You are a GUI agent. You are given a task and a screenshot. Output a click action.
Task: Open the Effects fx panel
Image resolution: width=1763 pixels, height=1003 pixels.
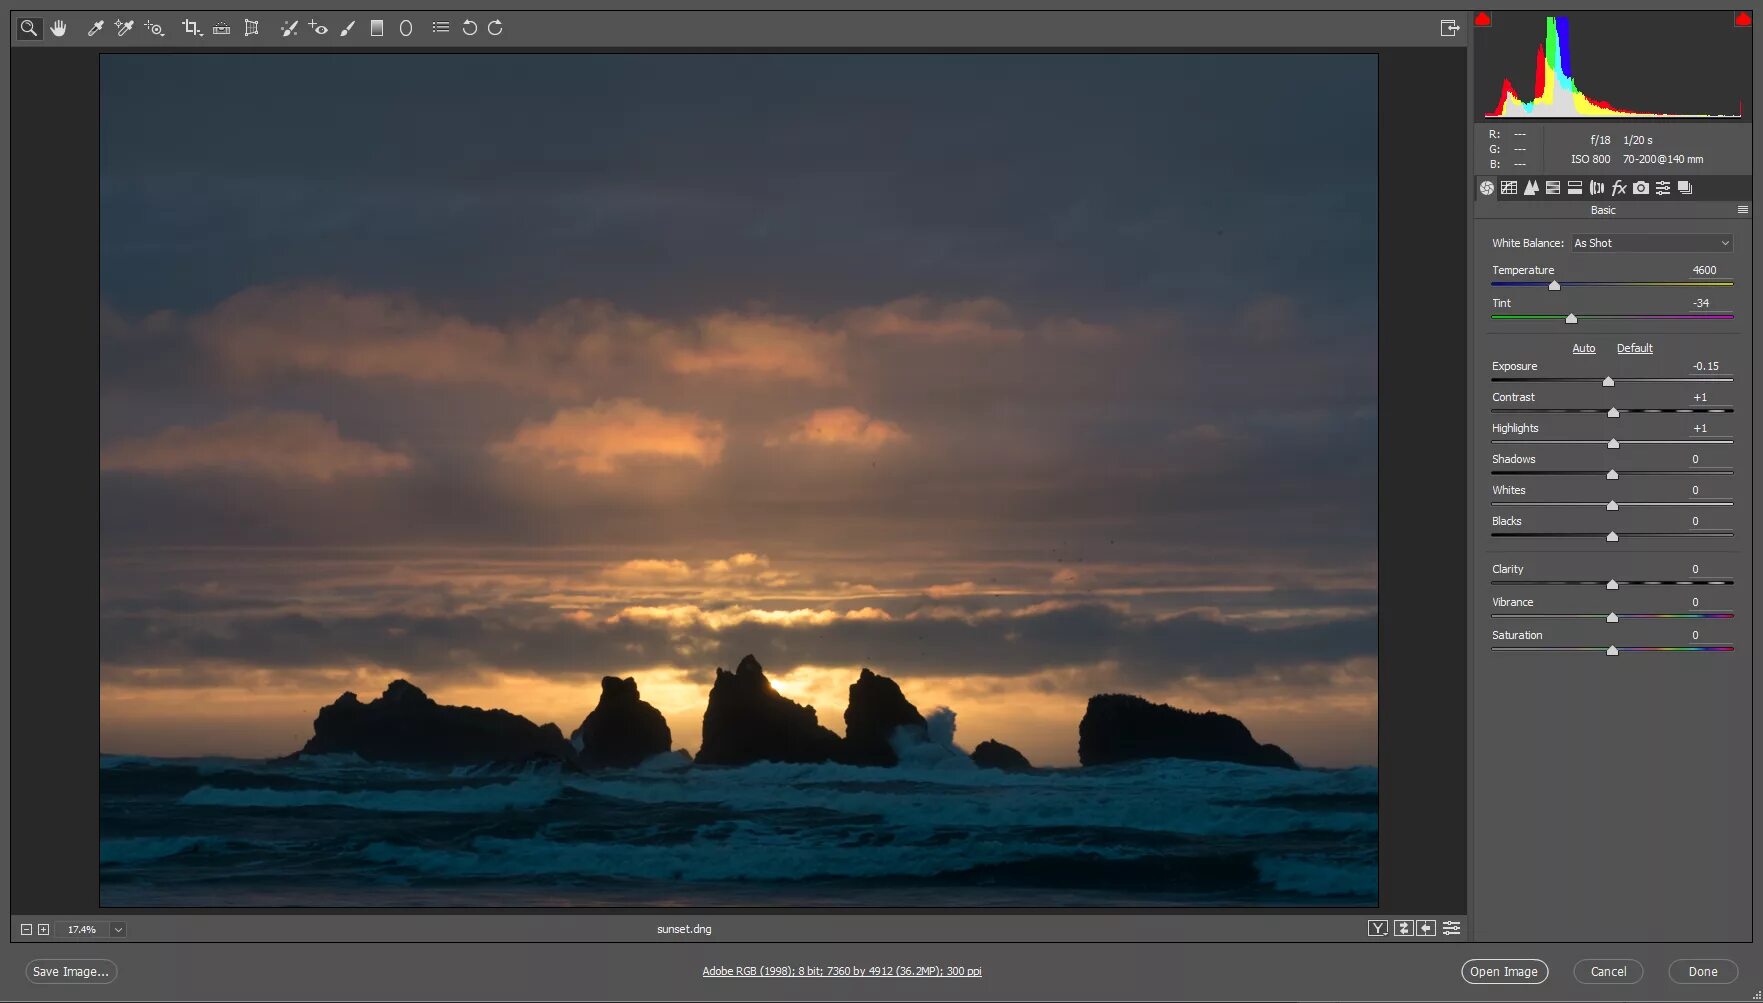pyautogui.click(x=1618, y=188)
